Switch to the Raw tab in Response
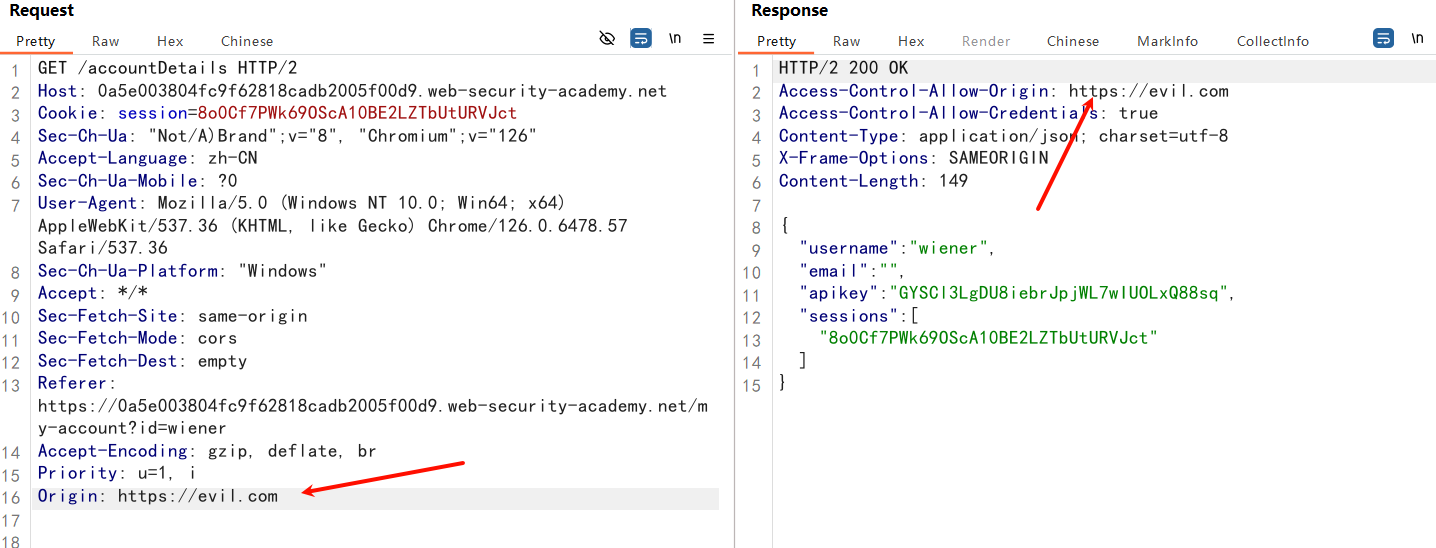 (x=846, y=41)
